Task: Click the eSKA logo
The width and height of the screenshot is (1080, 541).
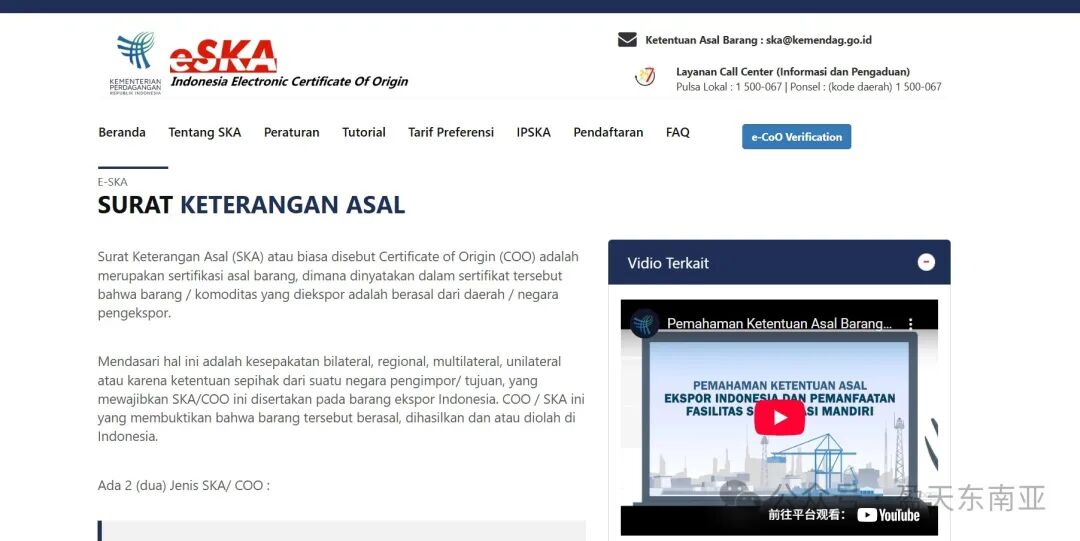Action: point(223,57)
